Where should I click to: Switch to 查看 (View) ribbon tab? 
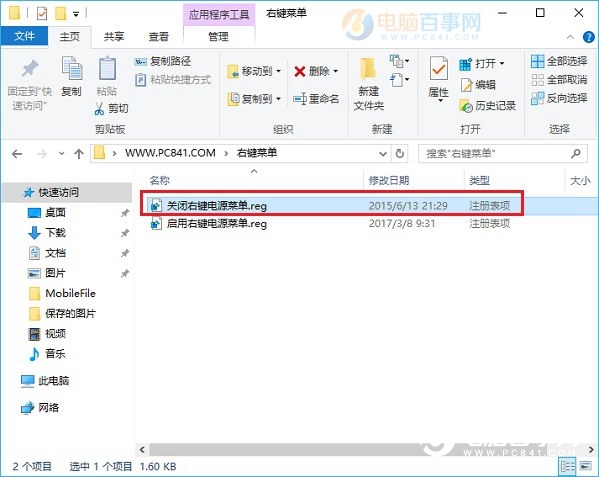(159, 37)
